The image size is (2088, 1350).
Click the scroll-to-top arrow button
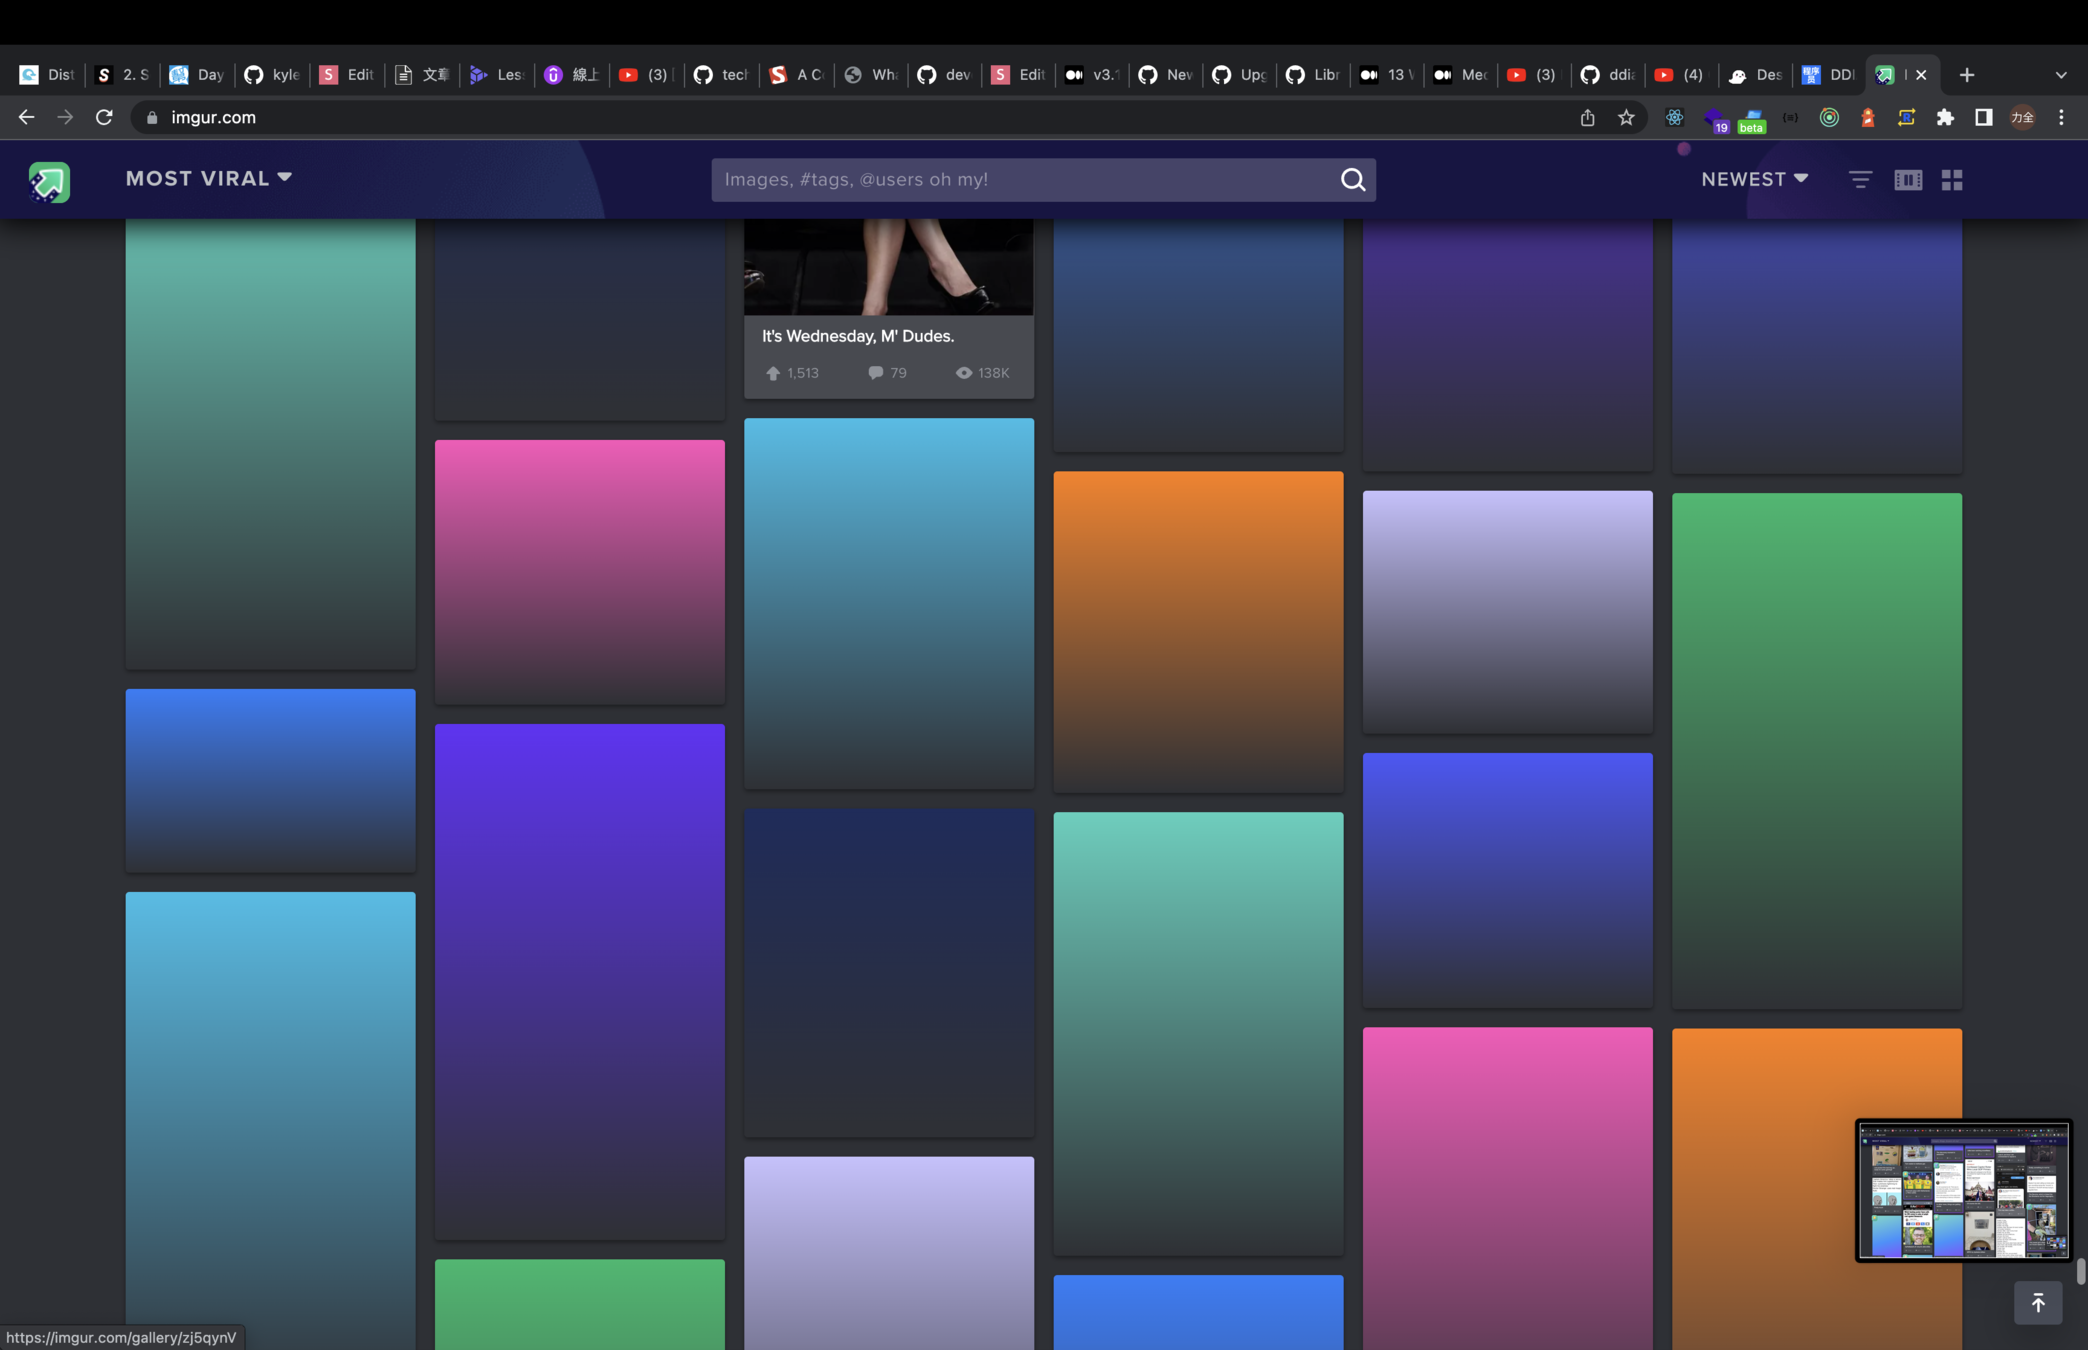(2038, 1303)
